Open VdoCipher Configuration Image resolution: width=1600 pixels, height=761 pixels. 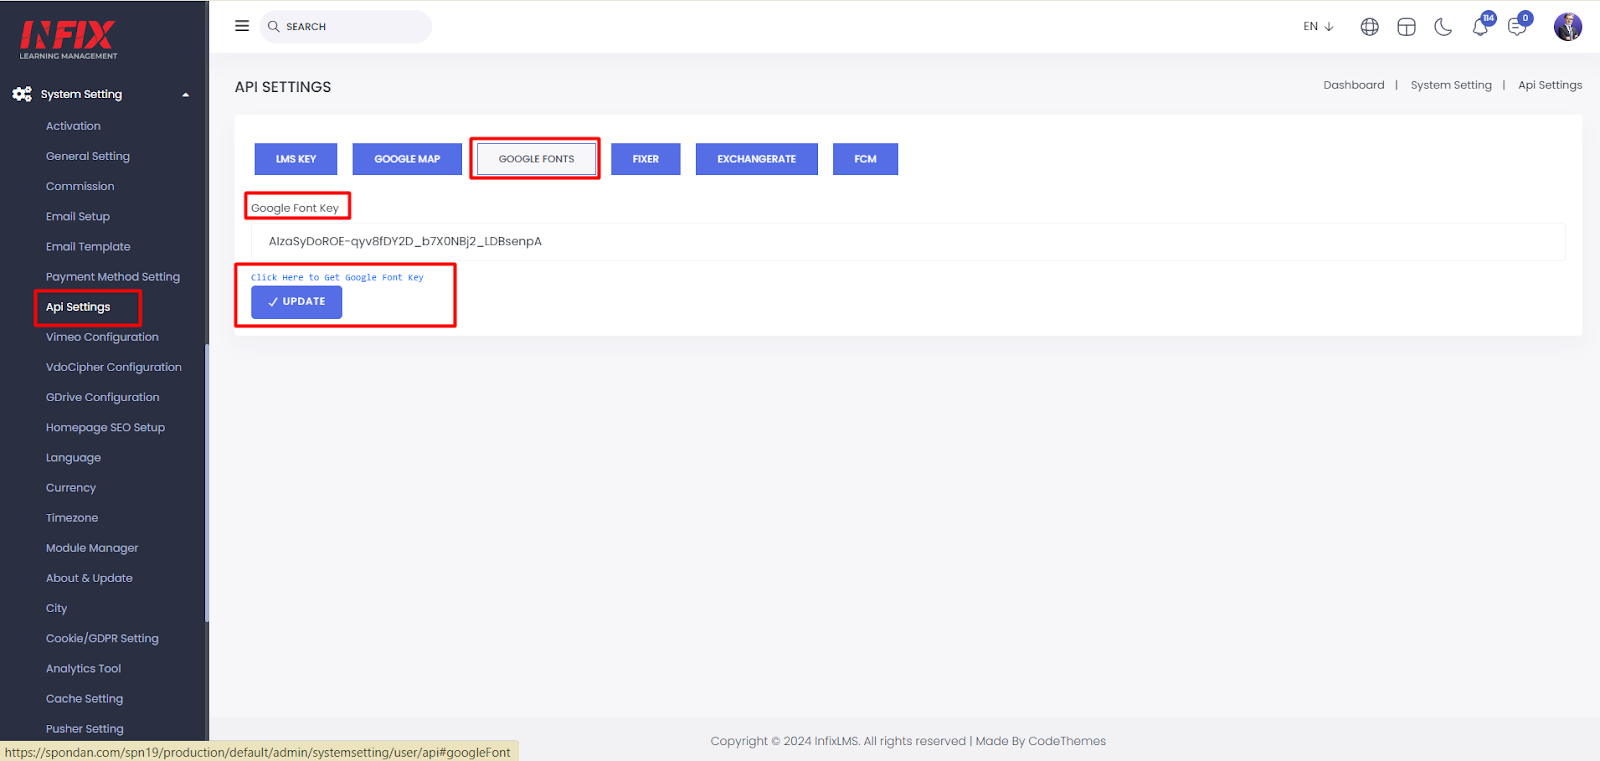pos(114,367)
